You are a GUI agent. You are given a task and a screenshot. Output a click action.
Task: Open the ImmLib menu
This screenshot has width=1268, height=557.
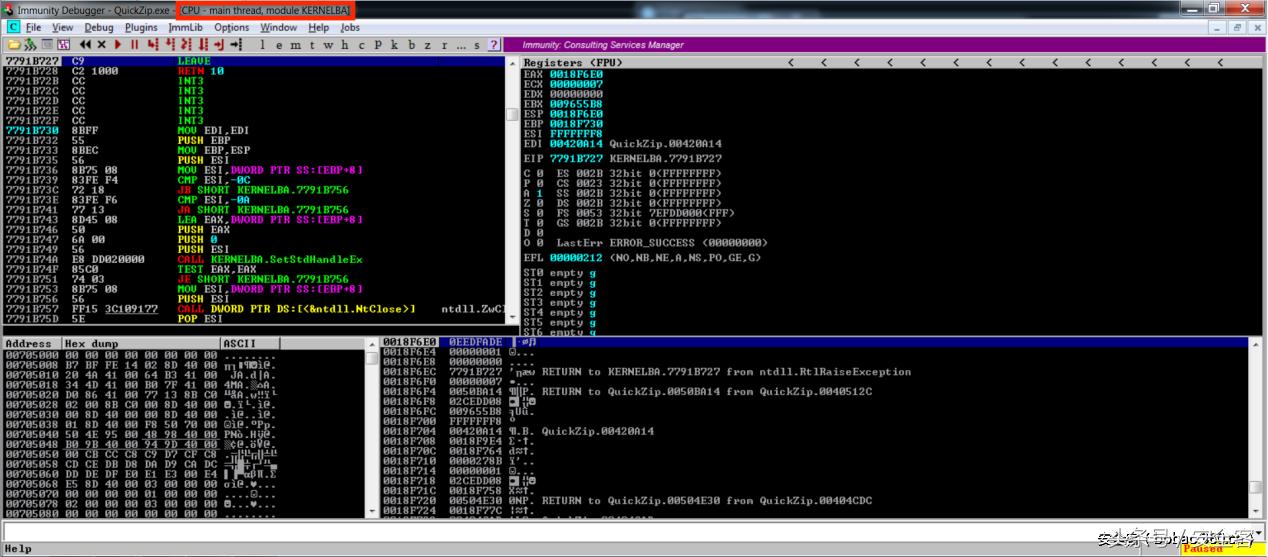(x=185, y=27)
